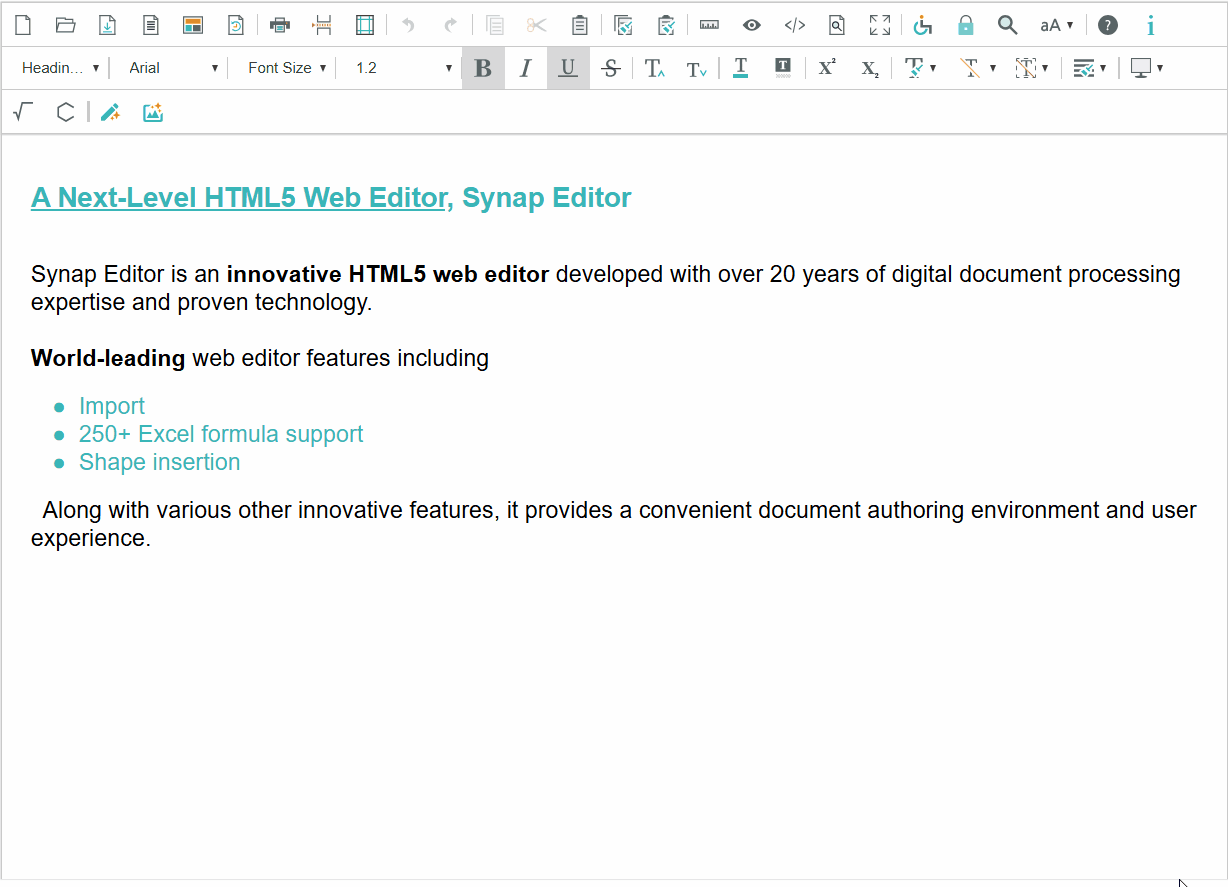Screen dimensions: 1228x887
Task: Click the 'Import' bullet item
Action: (112, 406)
